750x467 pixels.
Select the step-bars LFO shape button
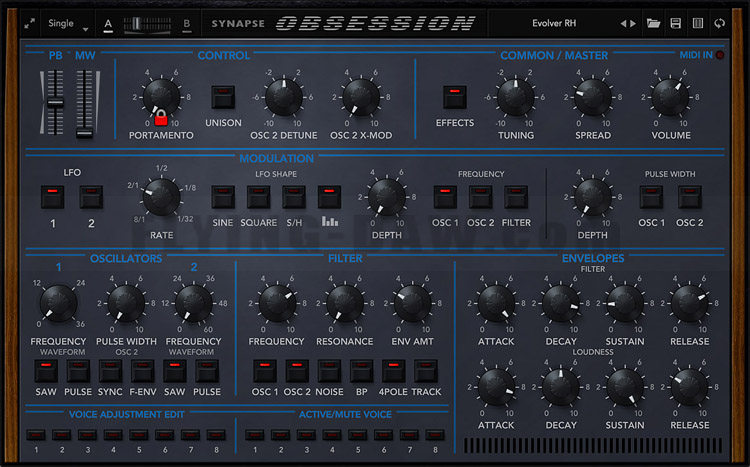coord(330,197)
